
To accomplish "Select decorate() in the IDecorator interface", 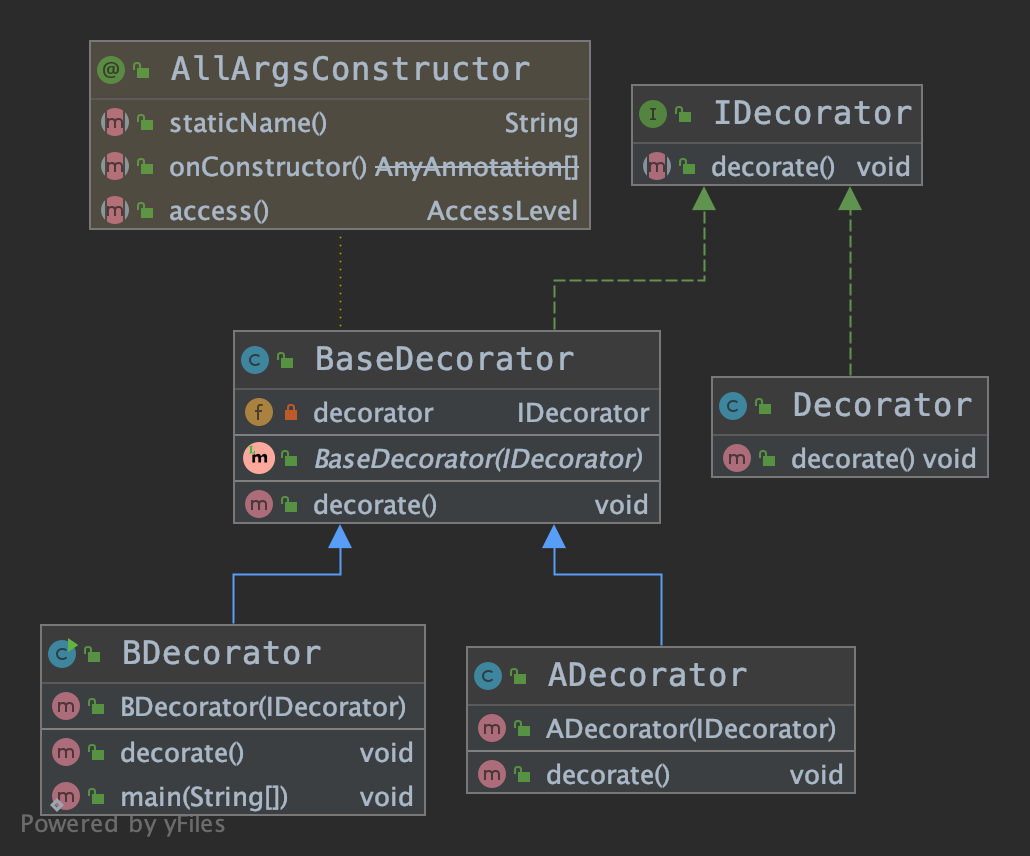I will coord(777,166).
